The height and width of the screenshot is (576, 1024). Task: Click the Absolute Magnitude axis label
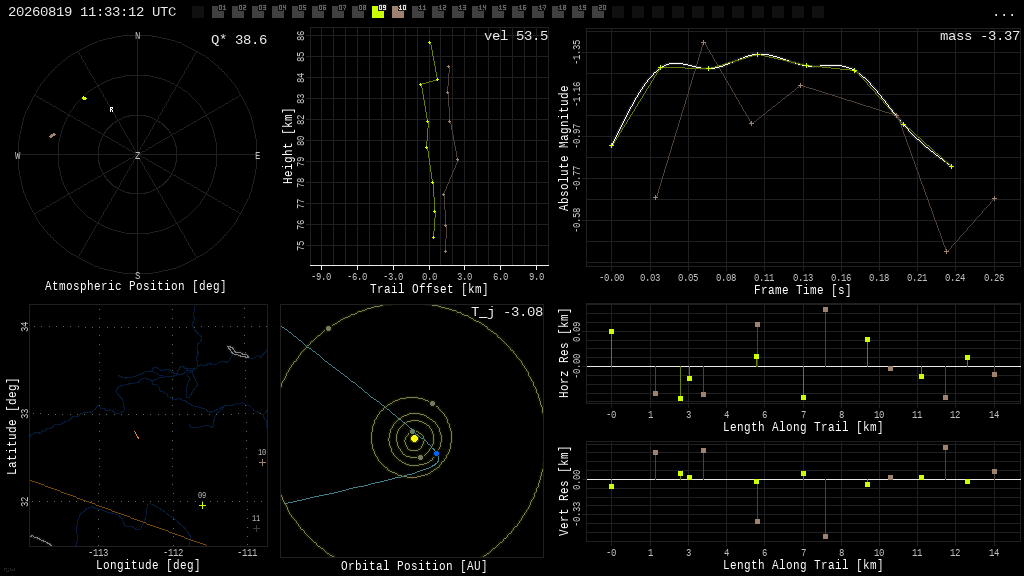pos(564,148)
